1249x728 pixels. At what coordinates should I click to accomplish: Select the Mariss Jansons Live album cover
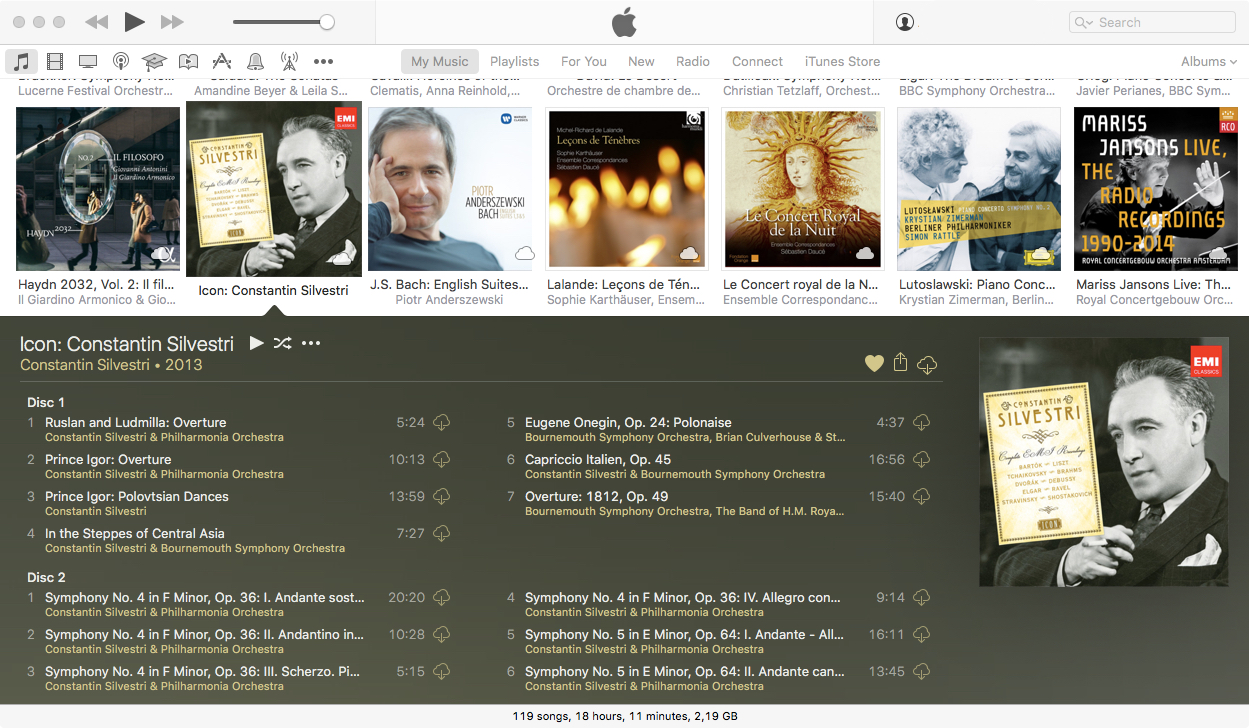(1155, 189)
